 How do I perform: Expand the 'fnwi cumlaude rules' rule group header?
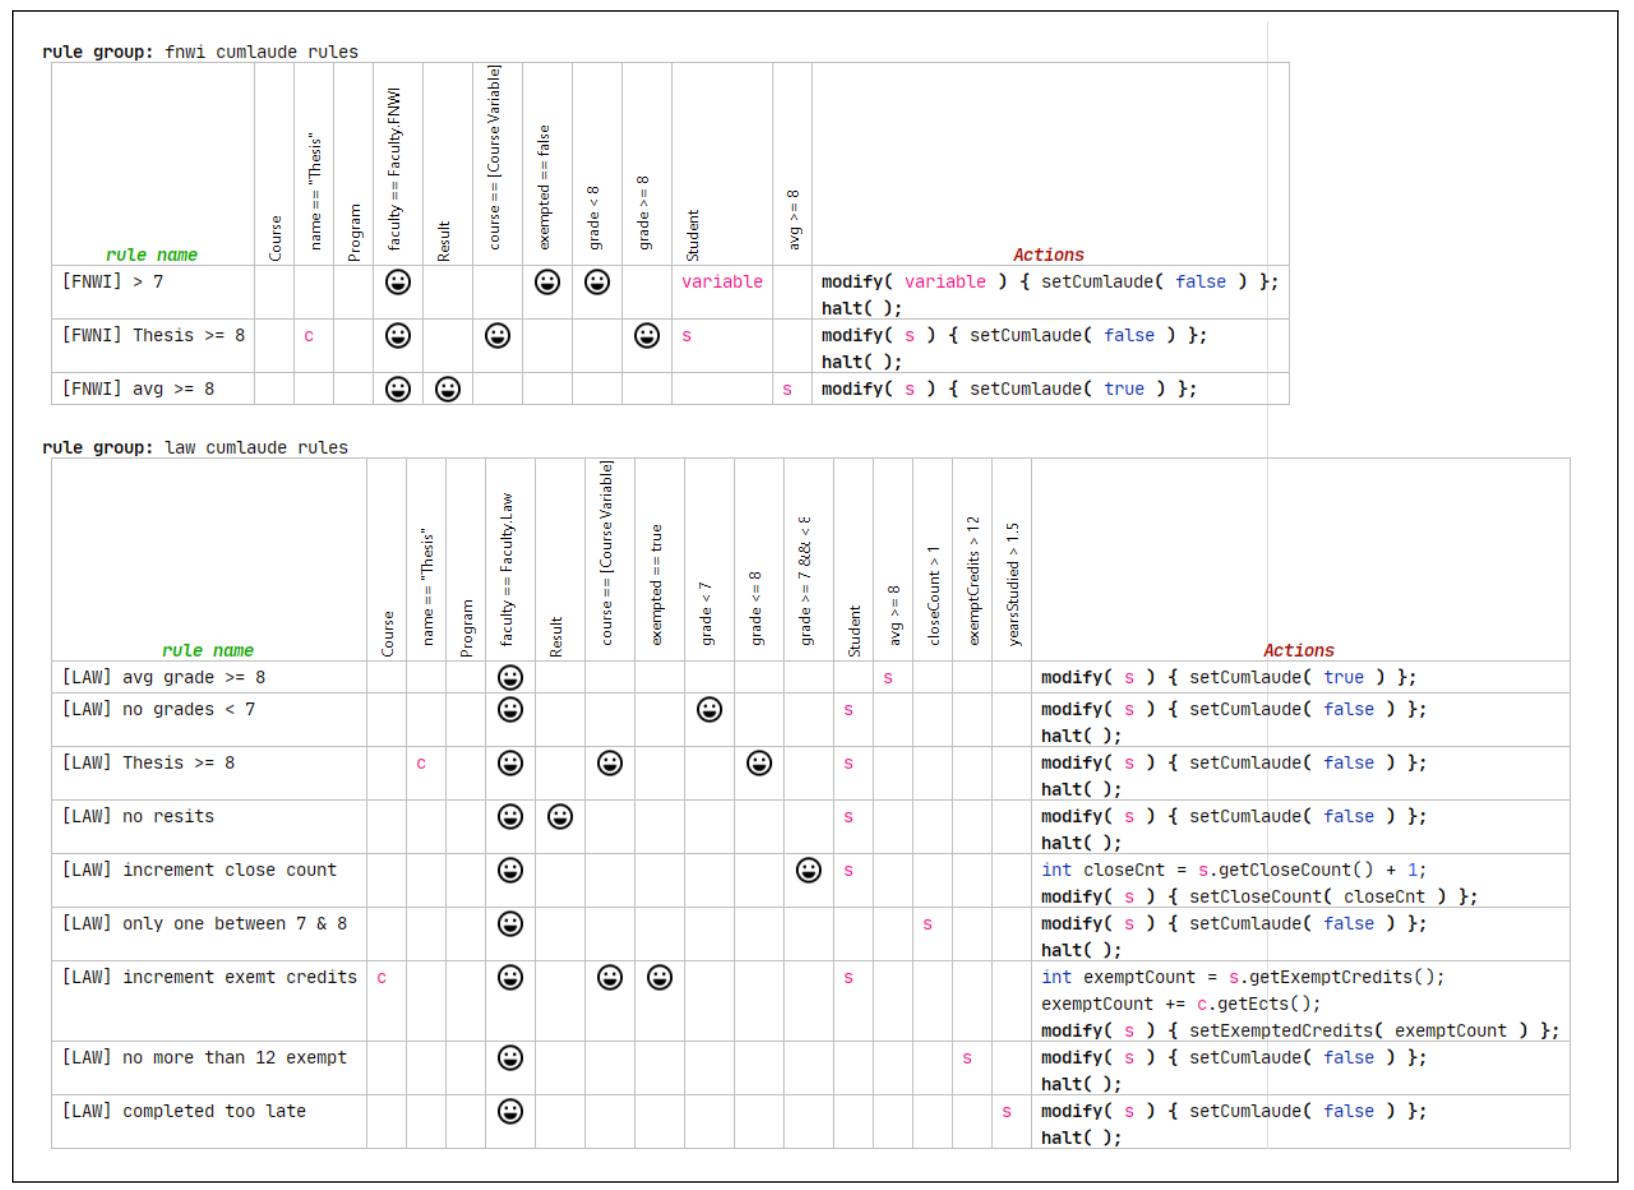point(199,51)
